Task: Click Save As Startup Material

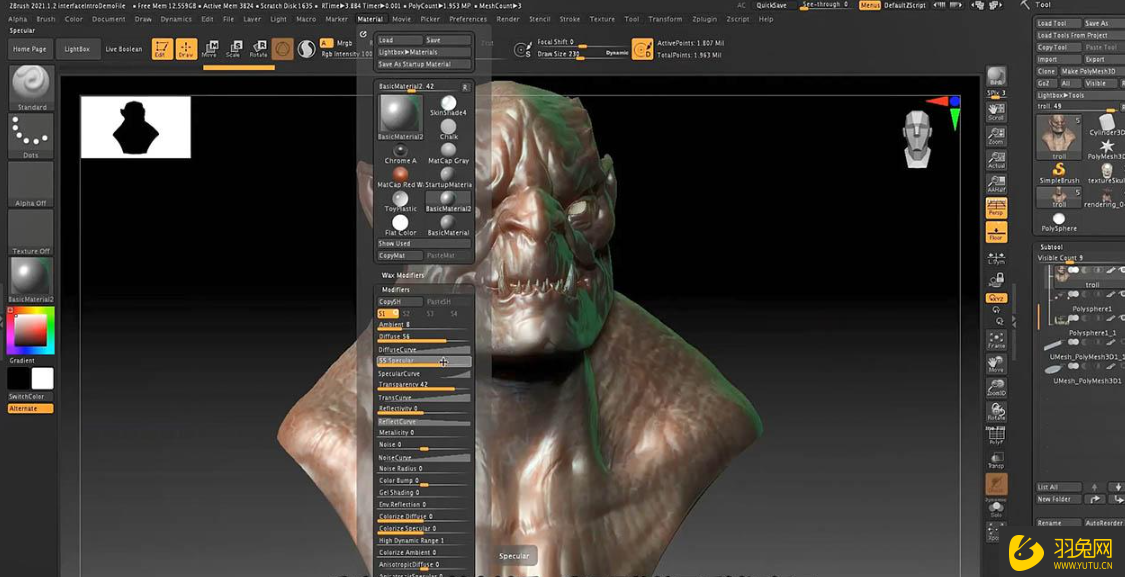Action: [424, 64]
